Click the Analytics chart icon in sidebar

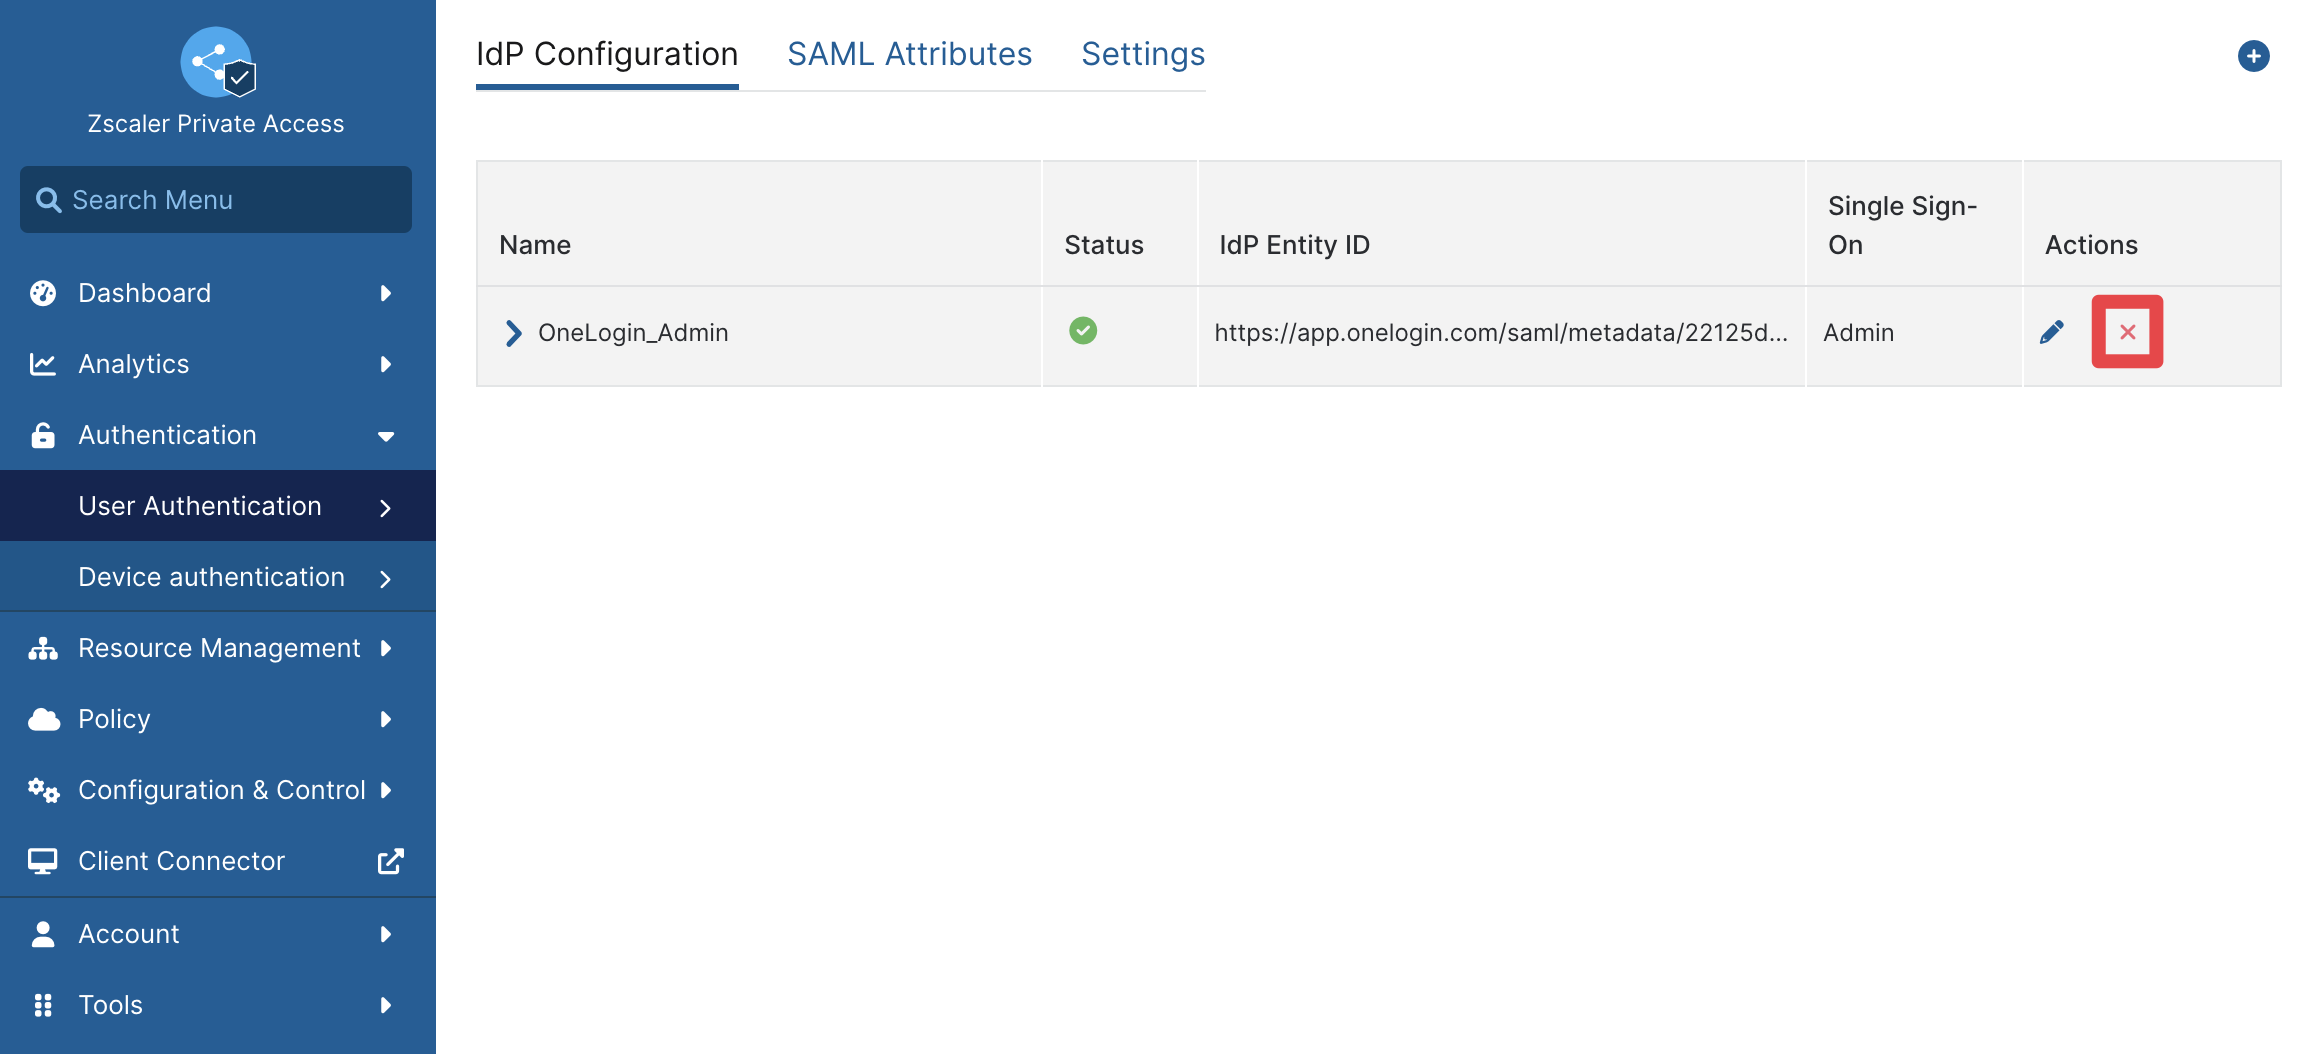(43, 364)
